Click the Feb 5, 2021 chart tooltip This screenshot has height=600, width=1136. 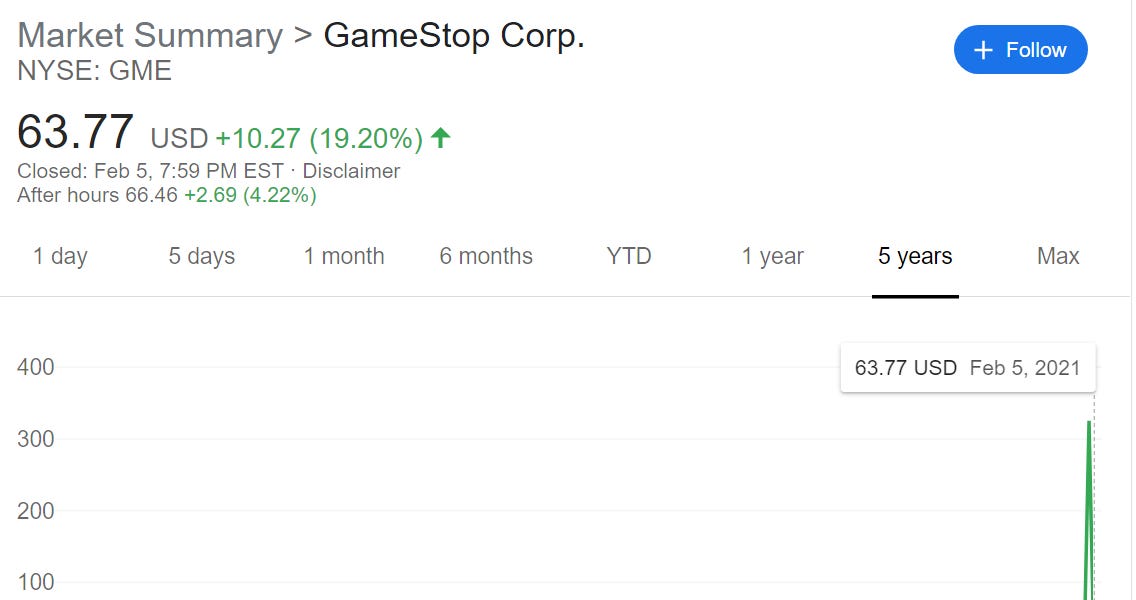click(x=968, y=368)
